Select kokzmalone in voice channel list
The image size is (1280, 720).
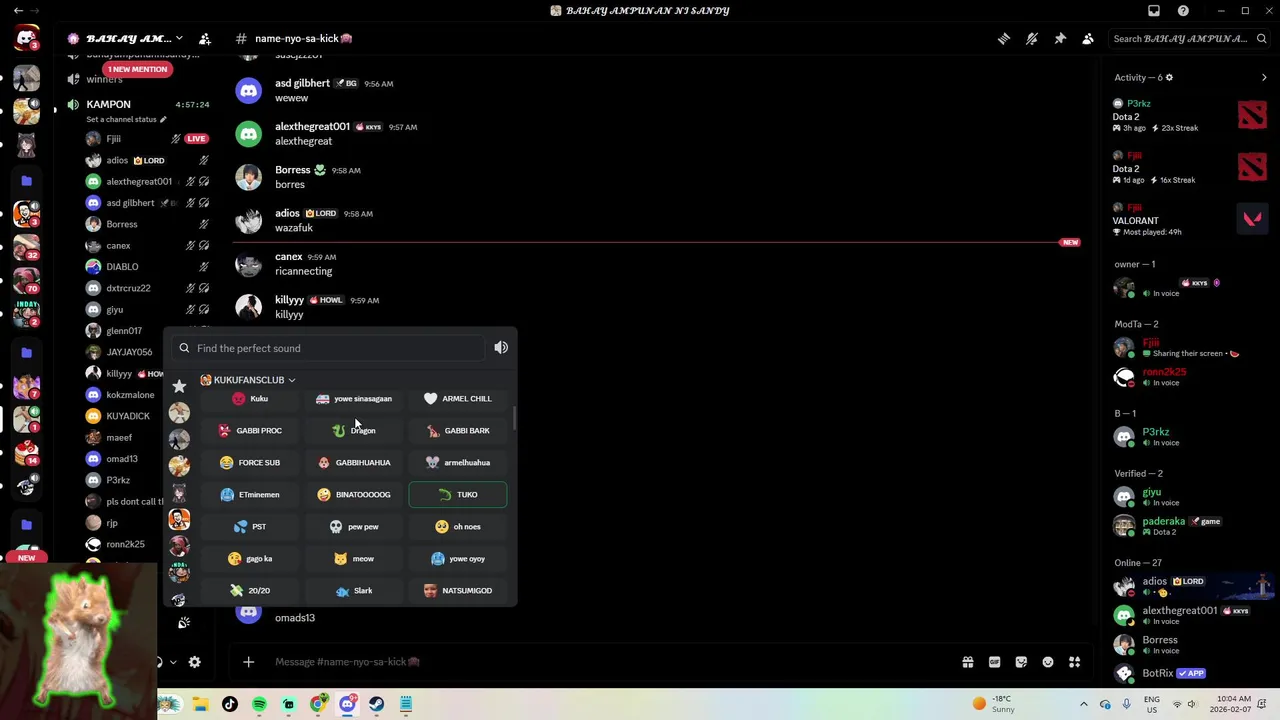pyautogui.click(x=130, y=395)
